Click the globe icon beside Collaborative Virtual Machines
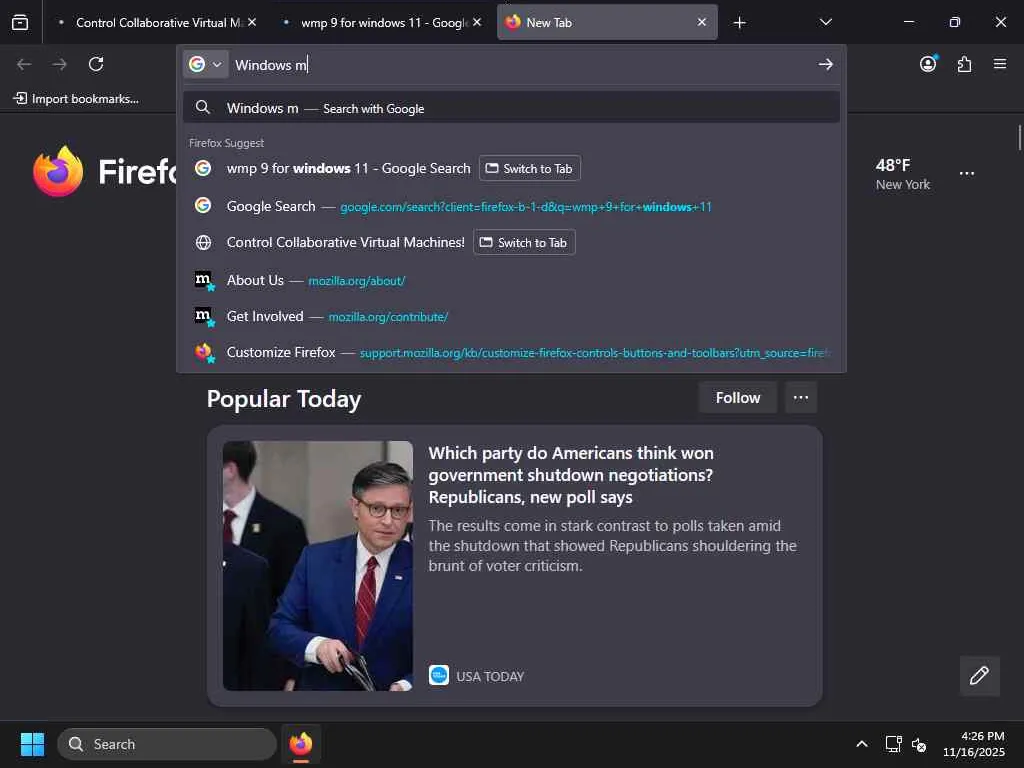This screenshot has width=1024, height=768. [203, 242]
